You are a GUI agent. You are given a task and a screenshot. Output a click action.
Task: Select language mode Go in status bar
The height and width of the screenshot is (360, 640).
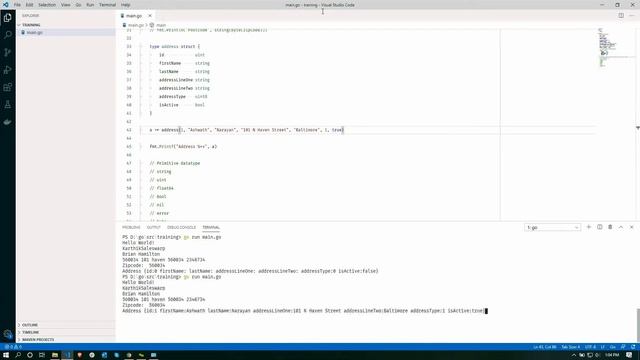coord(613,347)
